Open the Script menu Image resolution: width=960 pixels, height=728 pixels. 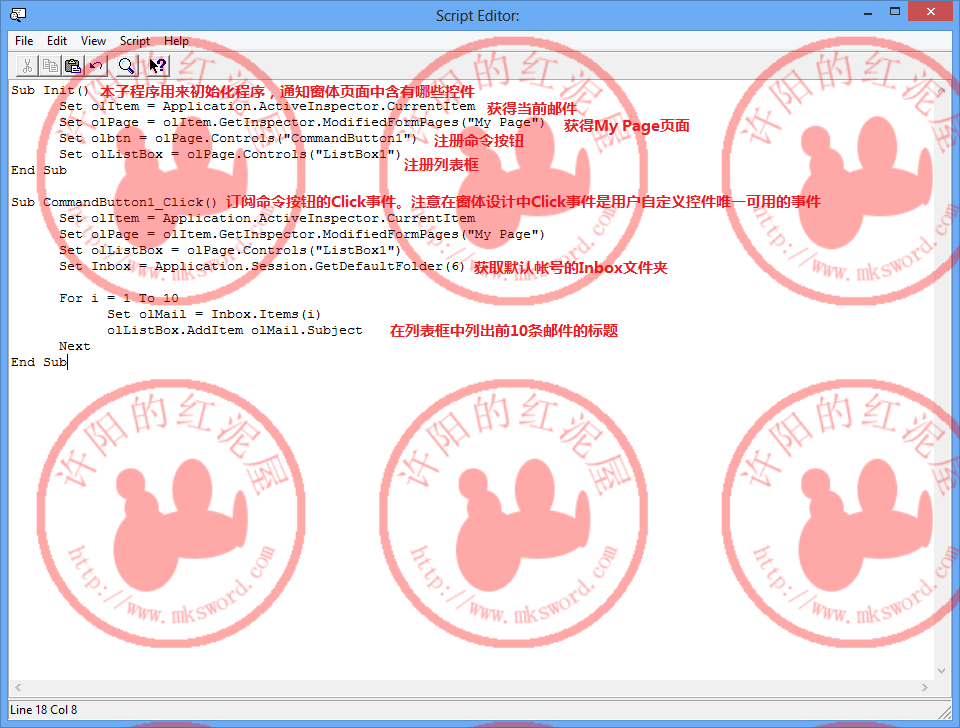(x=135, y=41)
